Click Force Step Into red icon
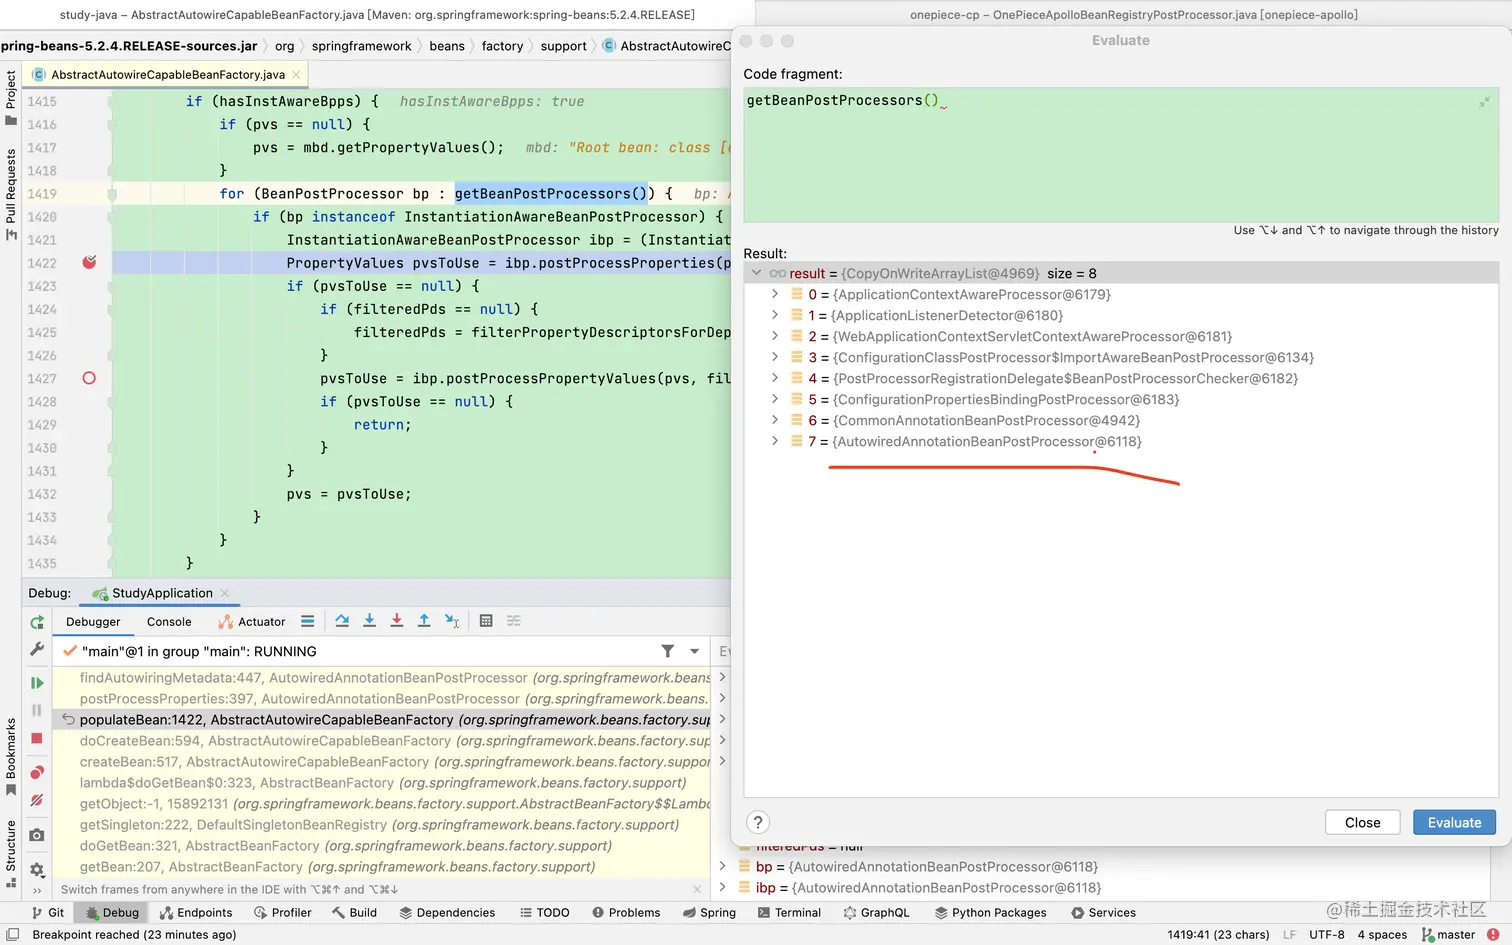 (397, 621)
